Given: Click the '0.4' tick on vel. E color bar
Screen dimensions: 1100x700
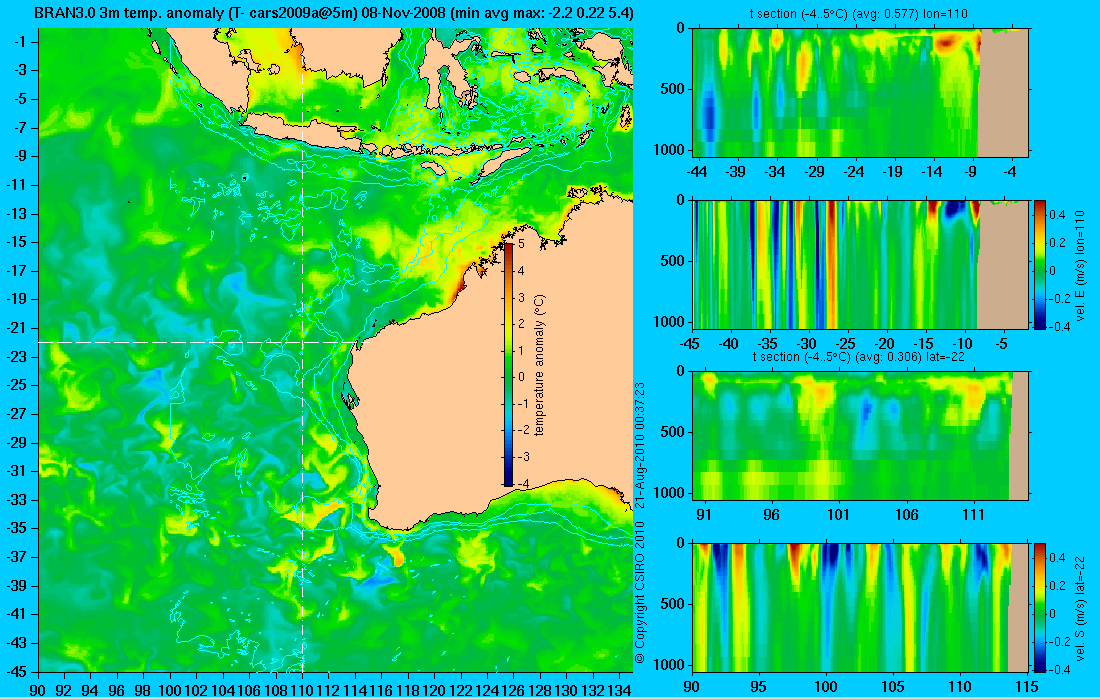Looking at the screenshot, I should 1057,214.
